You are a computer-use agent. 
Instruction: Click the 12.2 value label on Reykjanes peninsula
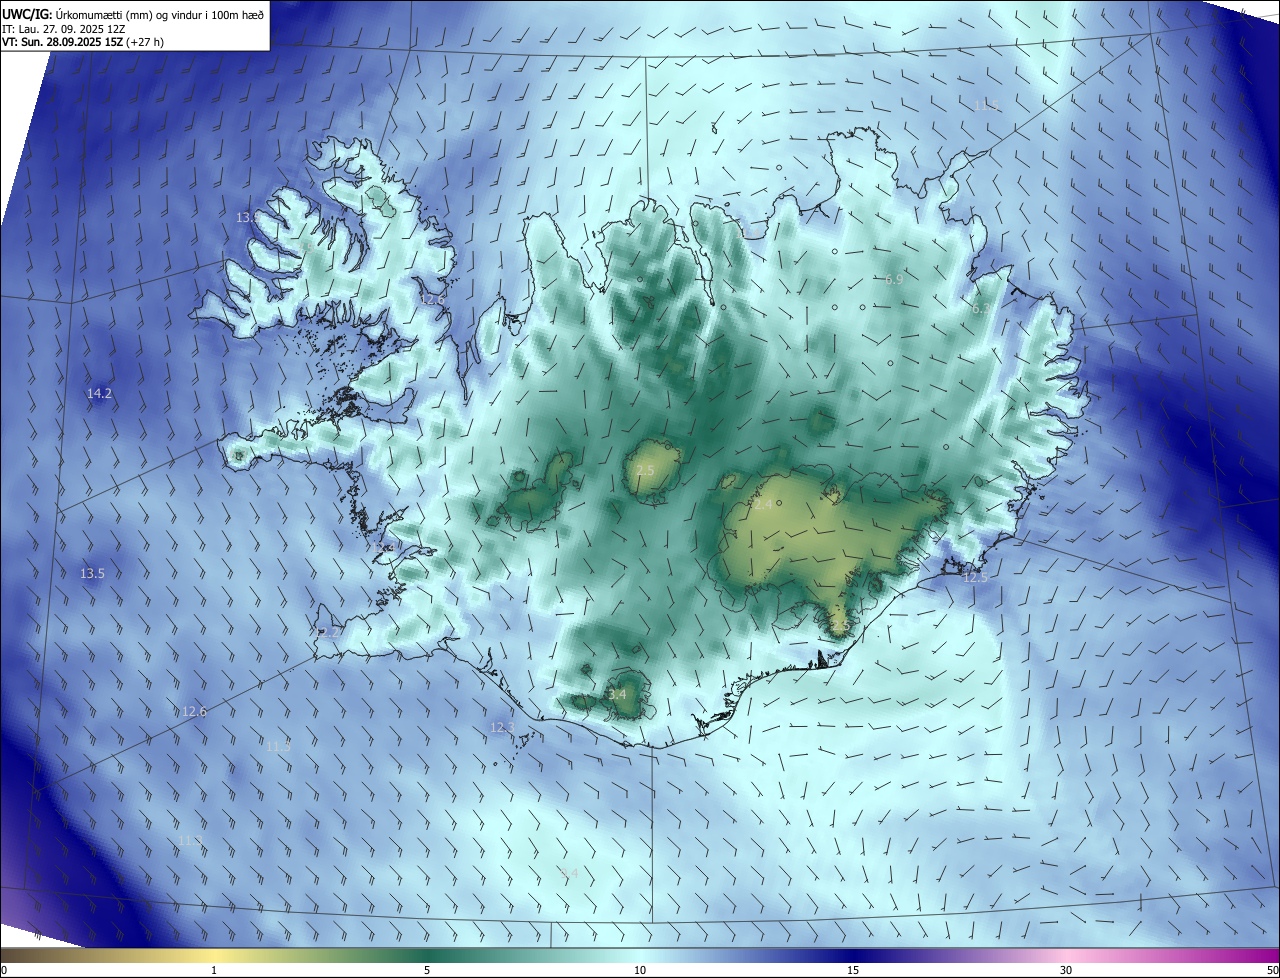(328, 633)
